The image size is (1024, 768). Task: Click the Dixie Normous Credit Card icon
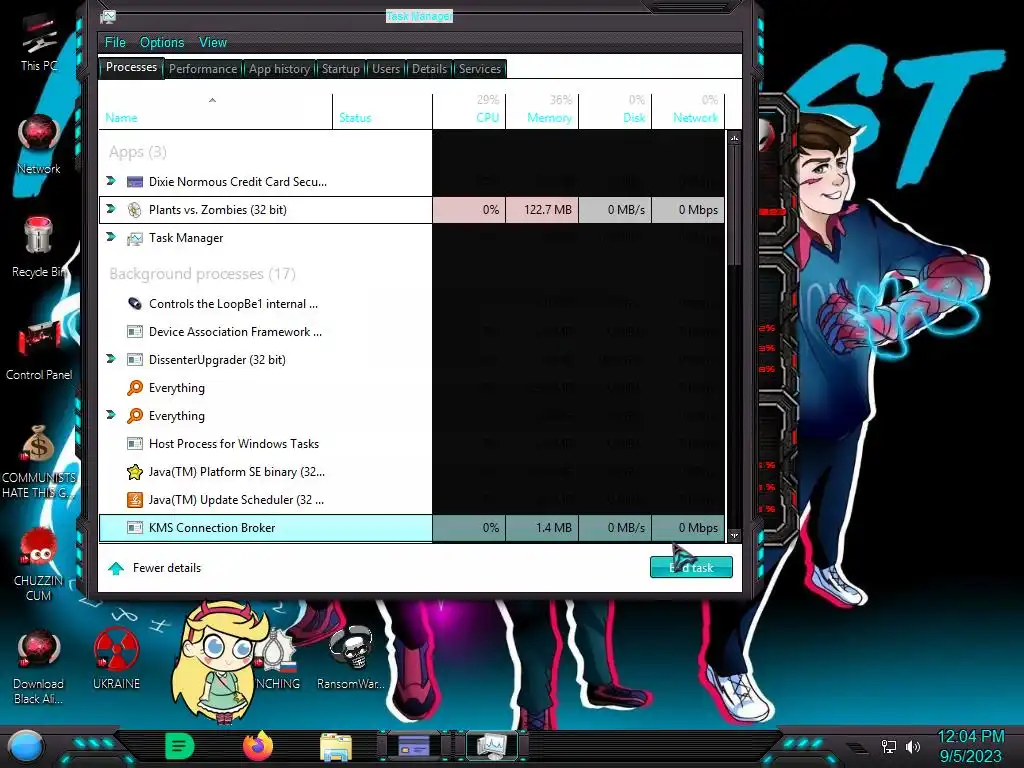tap(135, 182)
